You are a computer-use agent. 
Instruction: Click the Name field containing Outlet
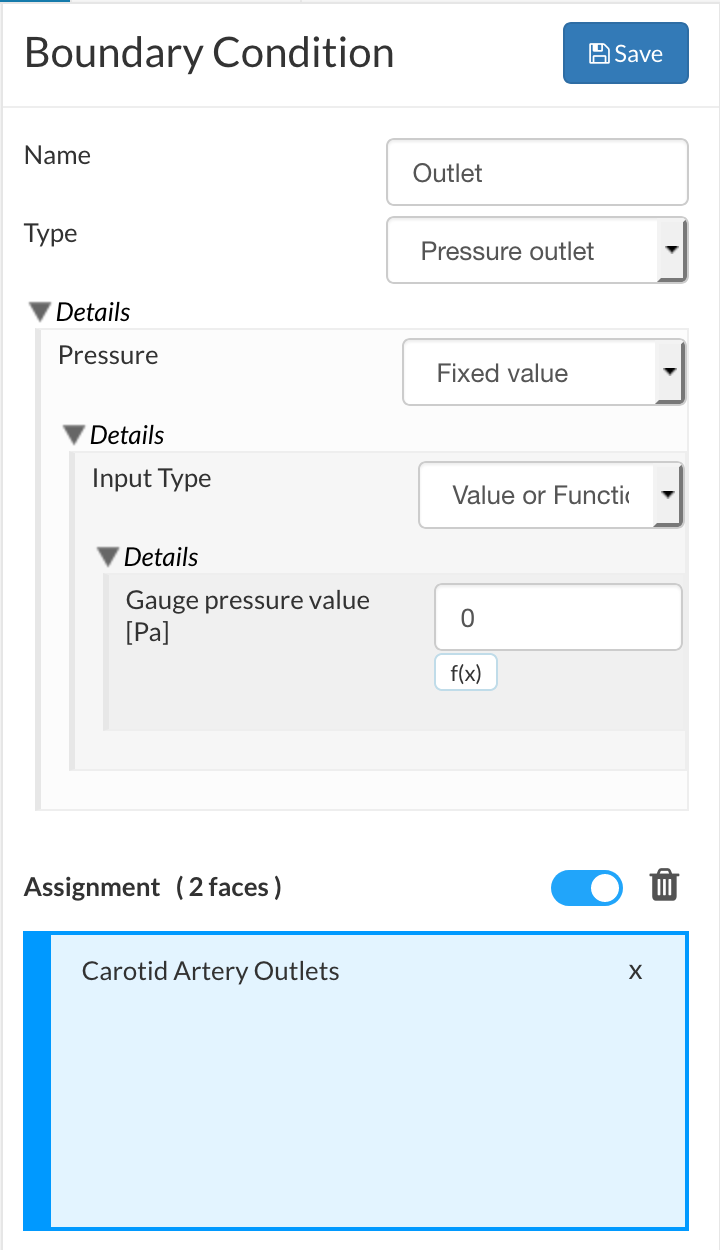[537, 173]
